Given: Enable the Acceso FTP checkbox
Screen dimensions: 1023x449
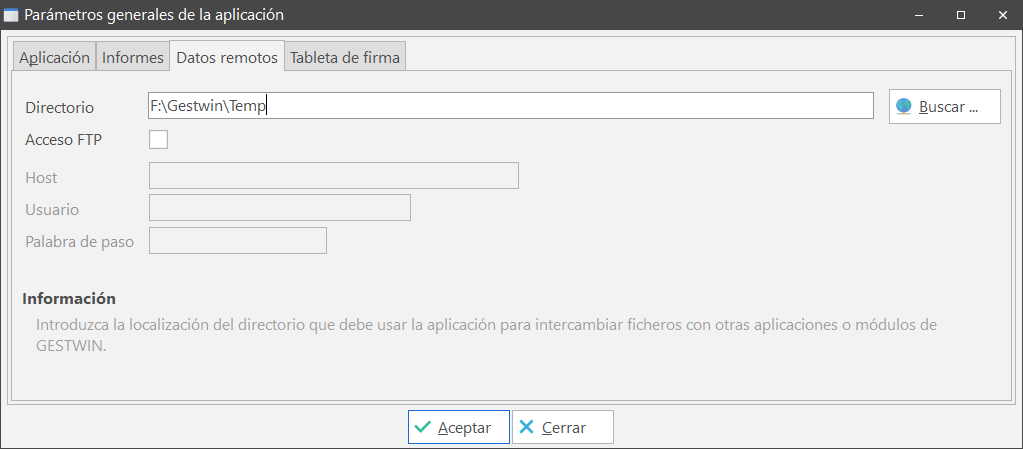Looking at the screenshot, I should tap(158, 139).
